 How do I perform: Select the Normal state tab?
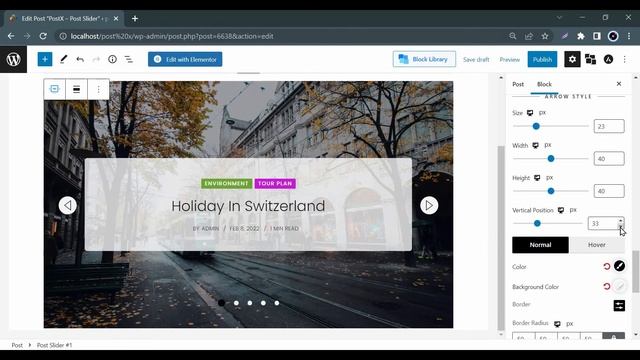point(540,245)
